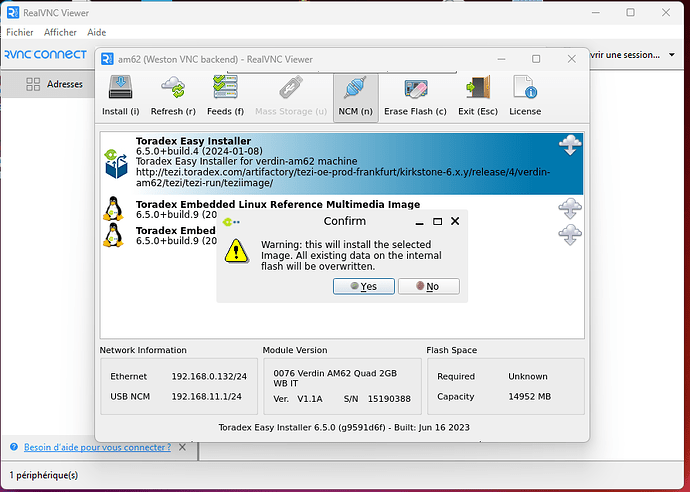Close the Confirm dialog with X
The height and width of the screenshot is (492, 690).
pos(455,221)
